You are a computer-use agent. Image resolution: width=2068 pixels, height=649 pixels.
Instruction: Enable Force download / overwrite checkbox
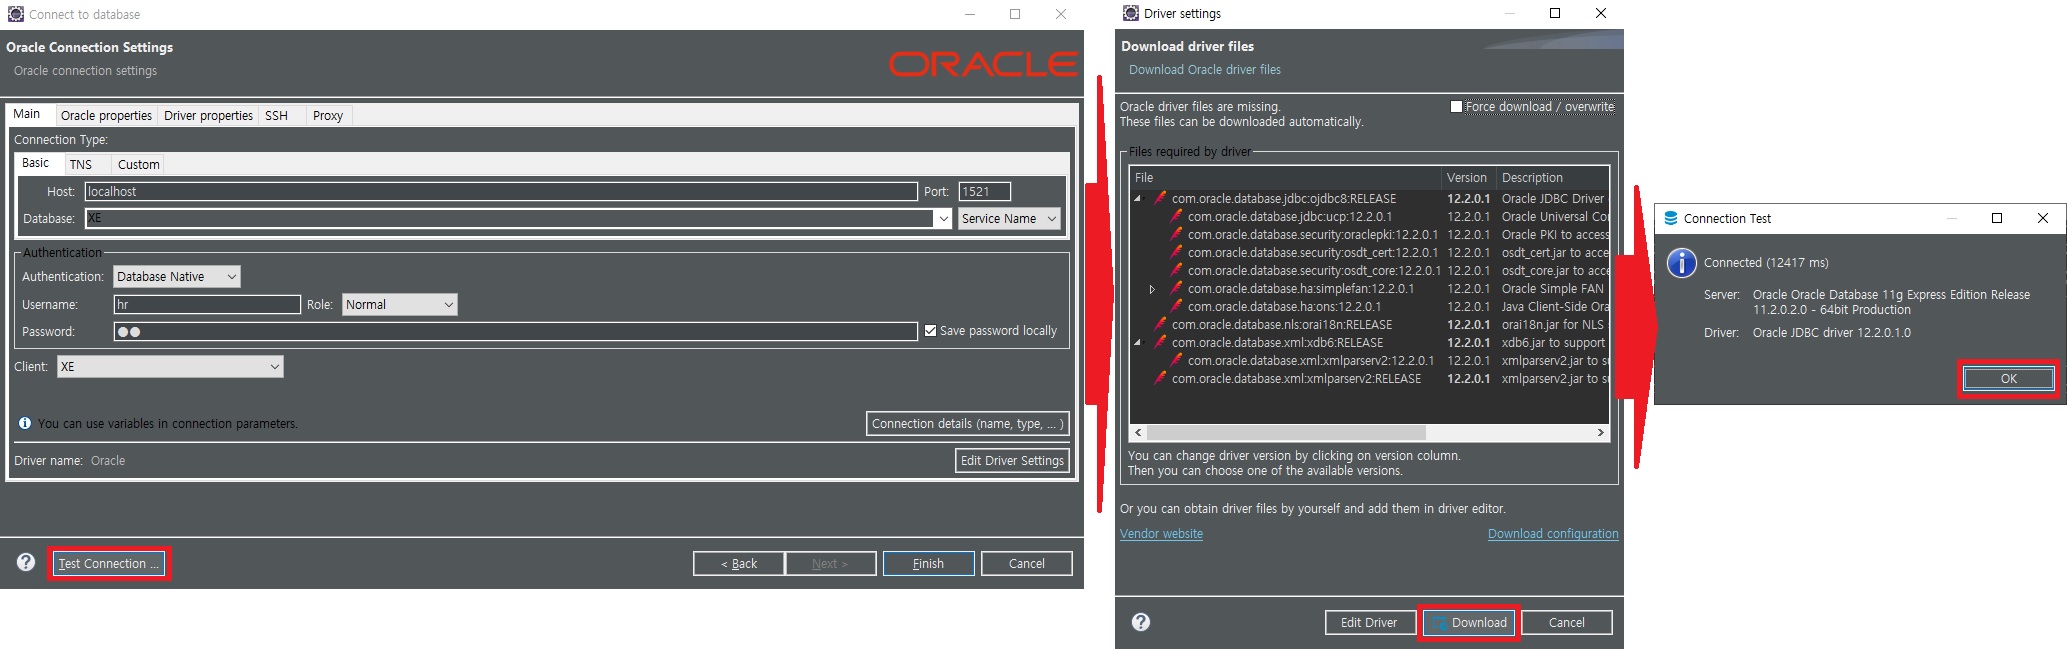click(x=1456, y=106)
